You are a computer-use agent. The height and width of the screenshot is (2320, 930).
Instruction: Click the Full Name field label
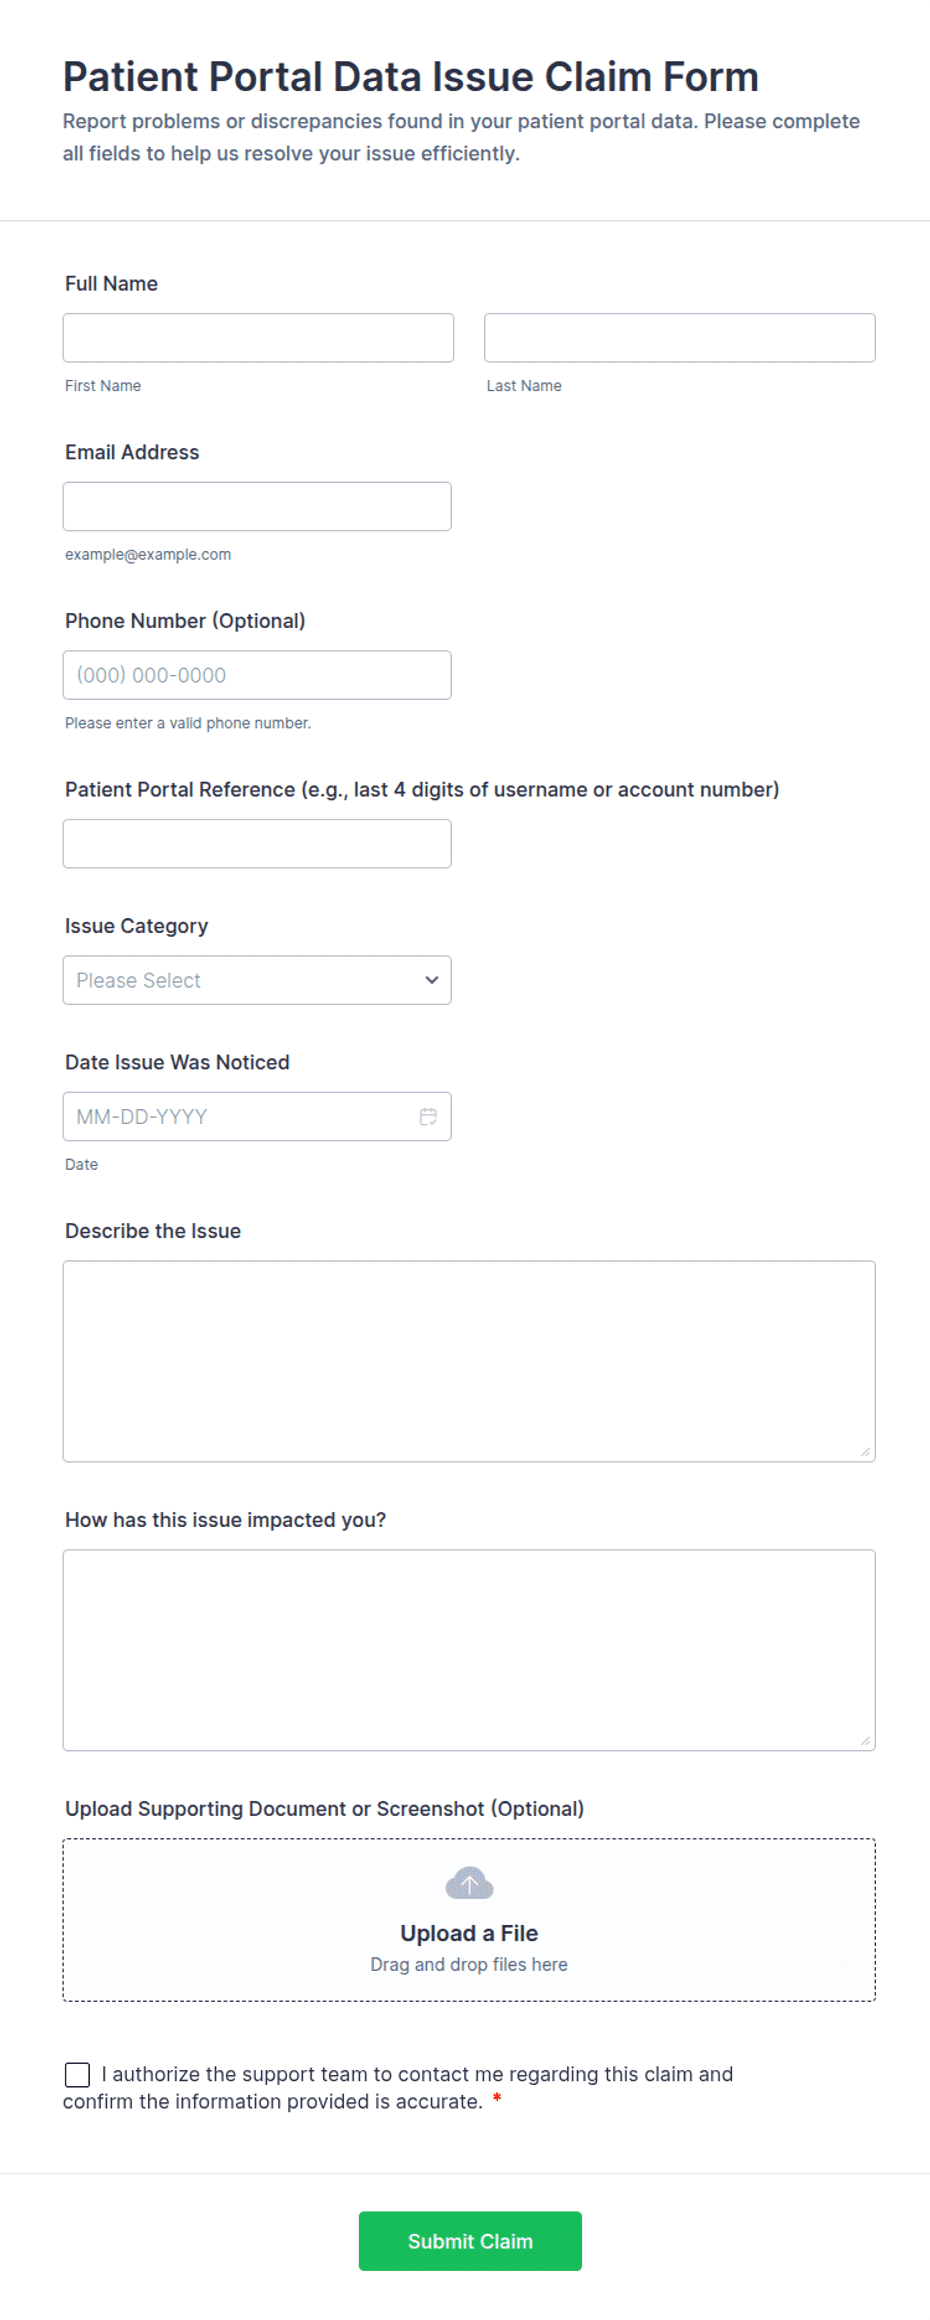(x=111, y=283)
